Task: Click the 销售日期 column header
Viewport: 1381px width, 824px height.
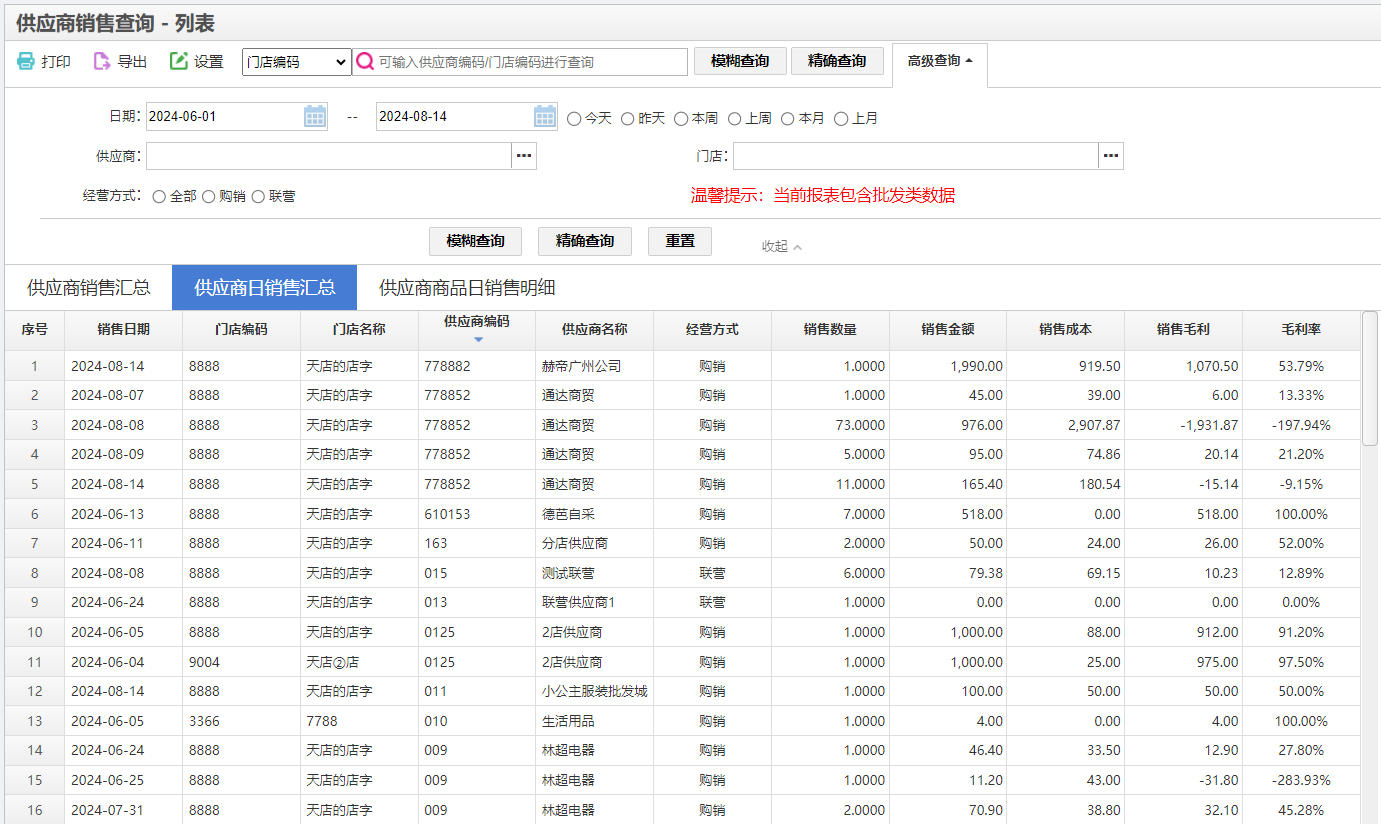Action: click(x=124, y=329)
